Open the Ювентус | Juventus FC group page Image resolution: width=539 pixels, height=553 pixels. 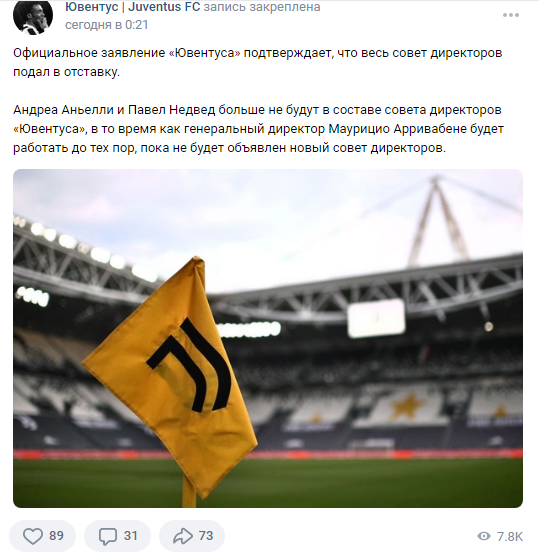pos(133,6)
